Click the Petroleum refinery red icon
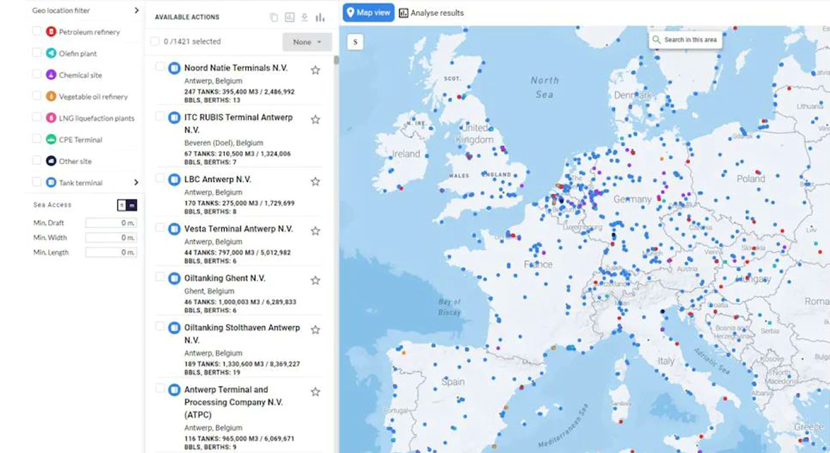Viewport: 830px width, 453px height. [x=51, y=32]
